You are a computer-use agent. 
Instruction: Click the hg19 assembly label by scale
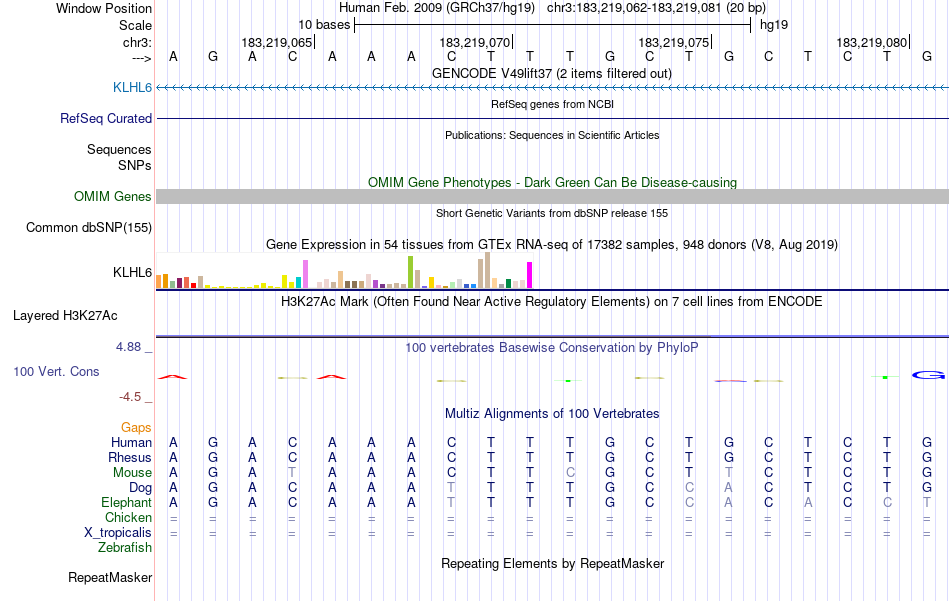click(x=774, y=25)
